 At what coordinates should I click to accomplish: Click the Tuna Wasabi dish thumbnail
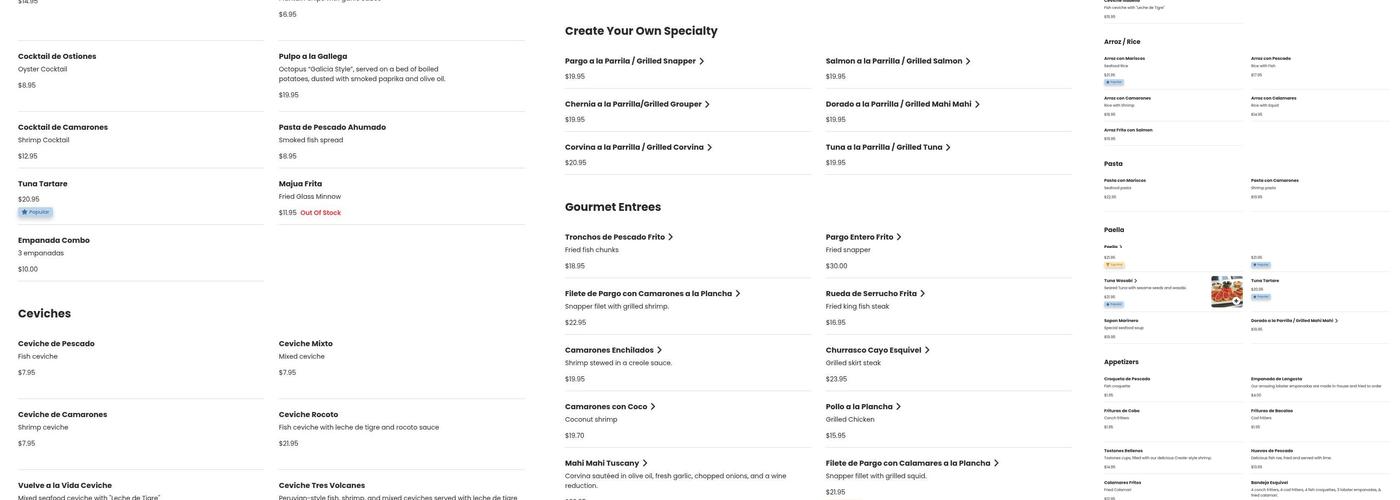click(x=1226, y=291)
